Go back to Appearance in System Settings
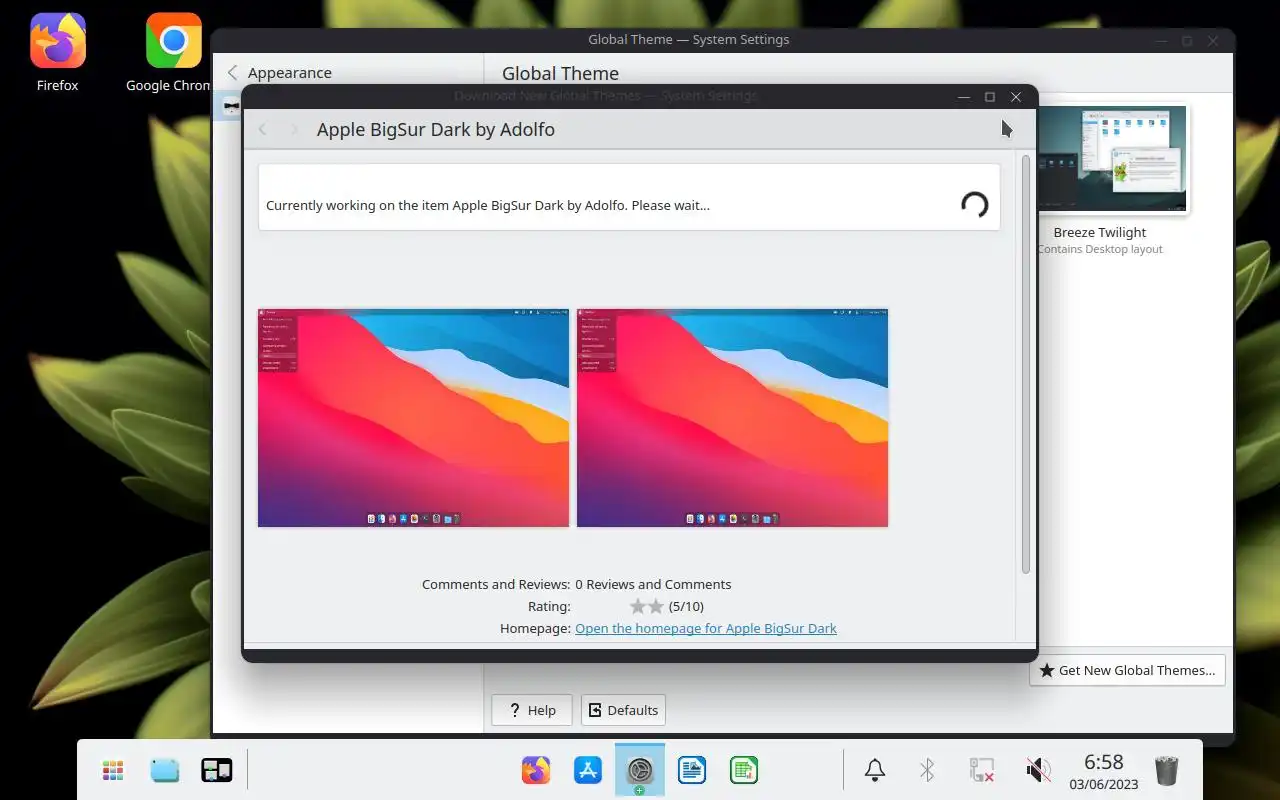Screen dimensions: 1280x800 tap(279, 73)
